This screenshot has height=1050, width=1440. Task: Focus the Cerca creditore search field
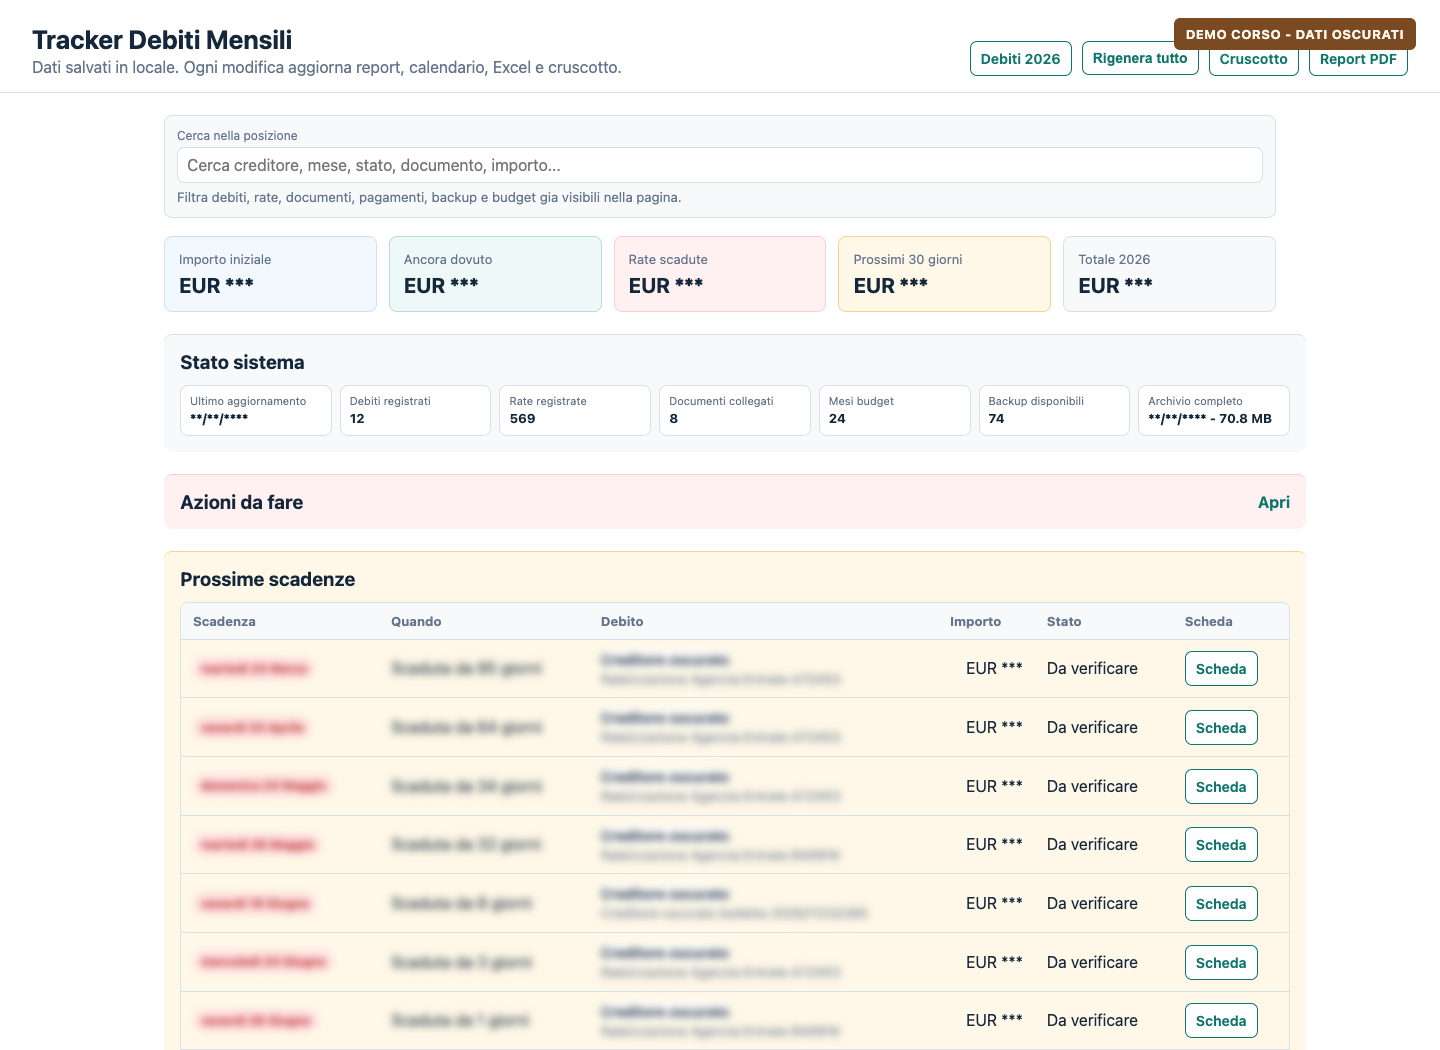(719, 165)
